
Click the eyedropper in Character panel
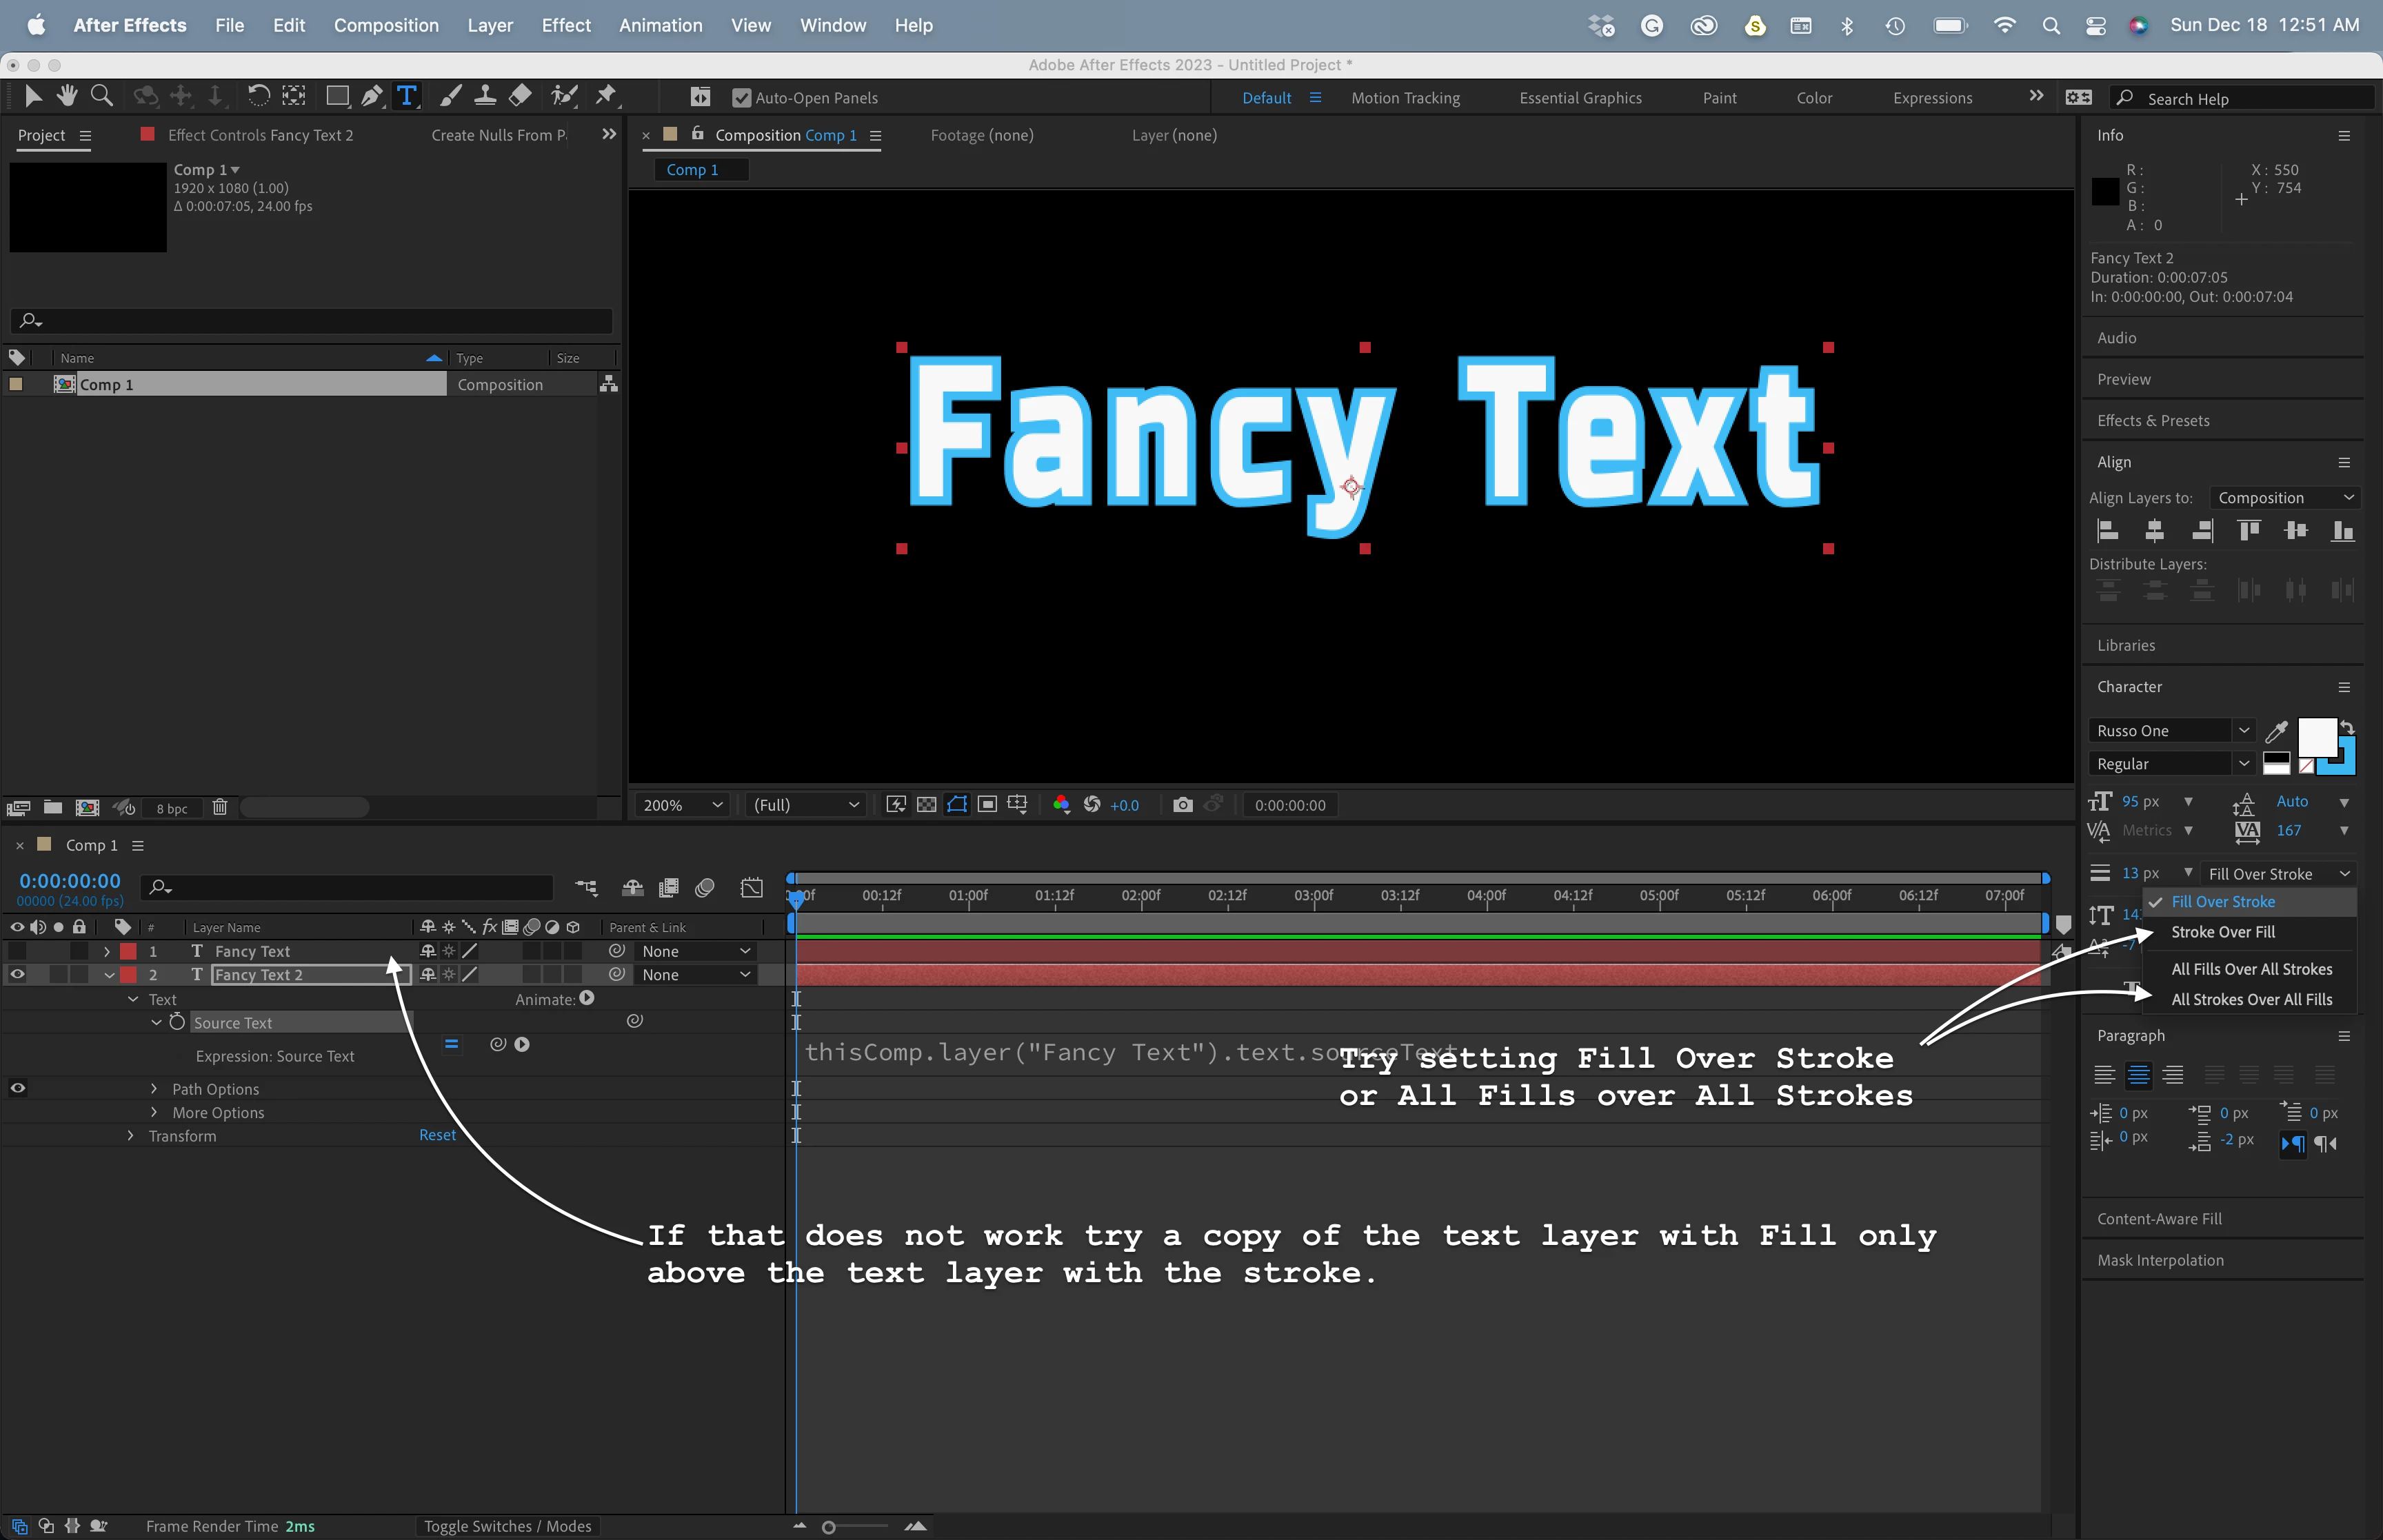click(2276, 731)
